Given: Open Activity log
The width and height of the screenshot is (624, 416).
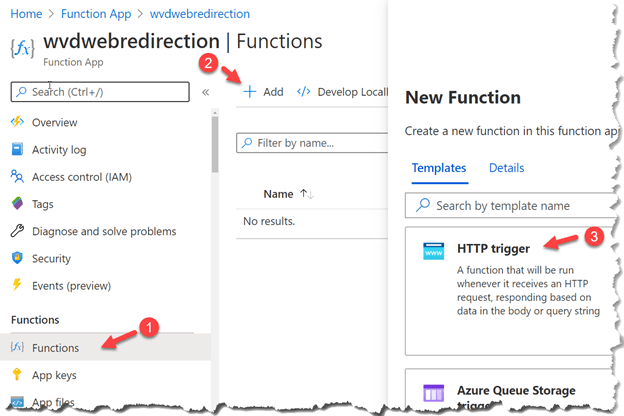Looking at the screenshot, I should [x=59, y=150].
